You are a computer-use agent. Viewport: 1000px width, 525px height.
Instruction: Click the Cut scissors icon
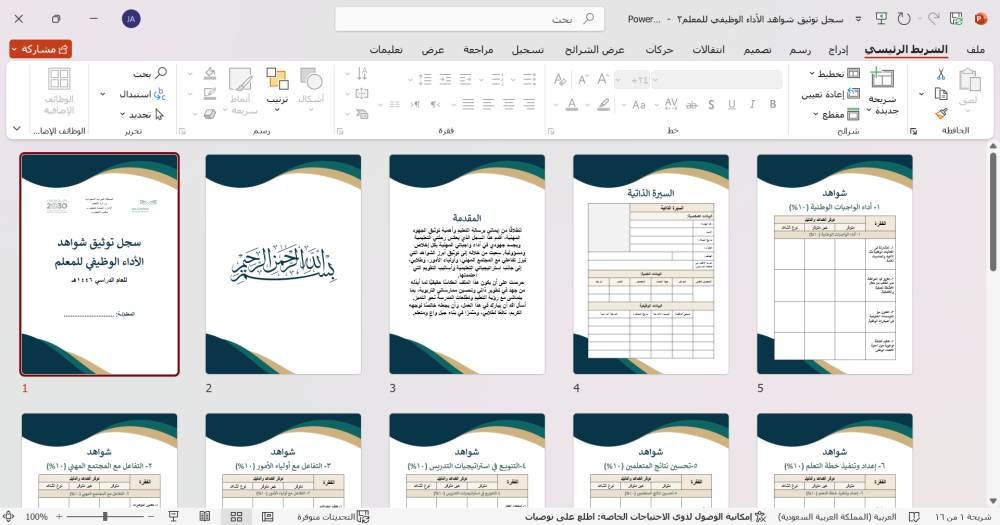pyautogui.click(x=941, y=74)
